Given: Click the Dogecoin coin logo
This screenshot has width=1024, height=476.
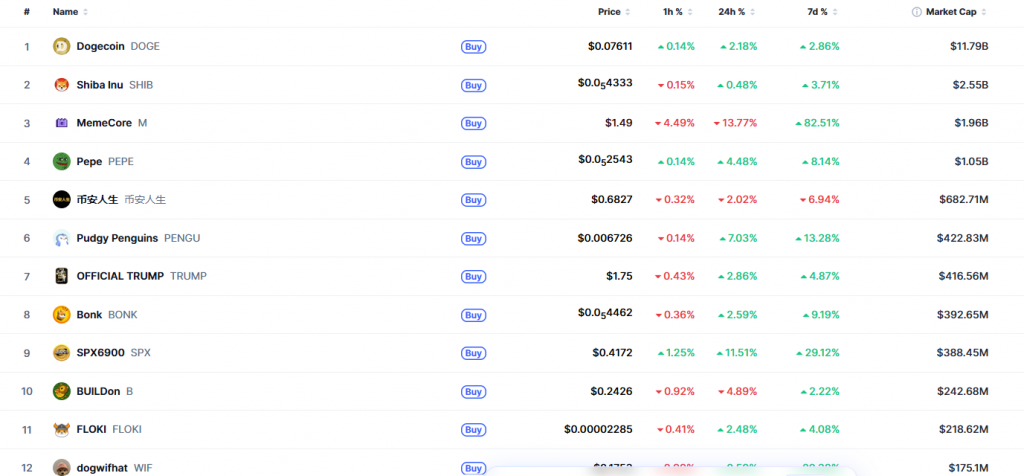Looking at the screenshot, I should (x=61, y=46).
